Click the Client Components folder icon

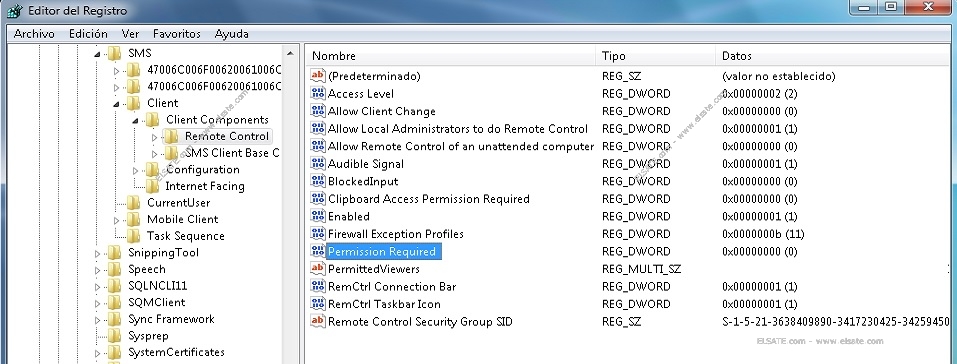[152, 120]
